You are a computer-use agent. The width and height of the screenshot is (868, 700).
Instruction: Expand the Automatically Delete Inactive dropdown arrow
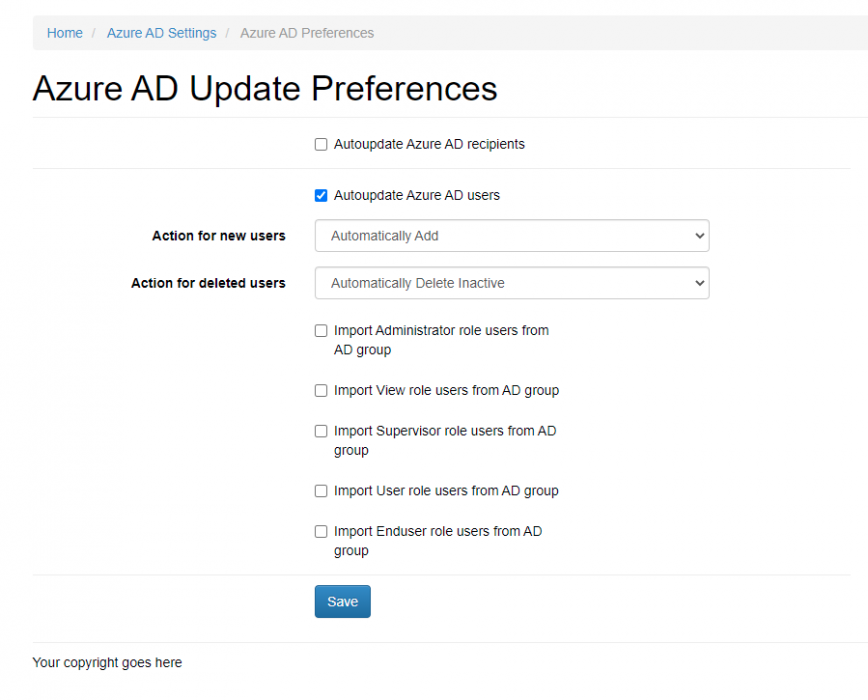coord(697,283)
